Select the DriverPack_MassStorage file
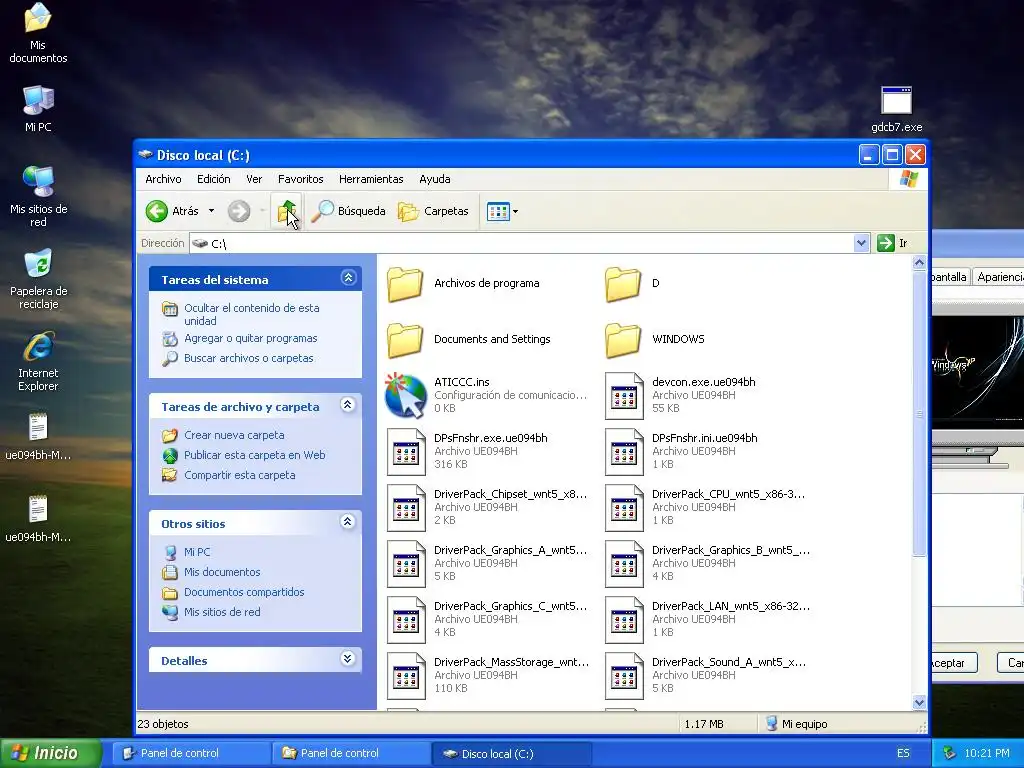The height and width of the screenshot is (768, 1024). (x=487, y=676)
